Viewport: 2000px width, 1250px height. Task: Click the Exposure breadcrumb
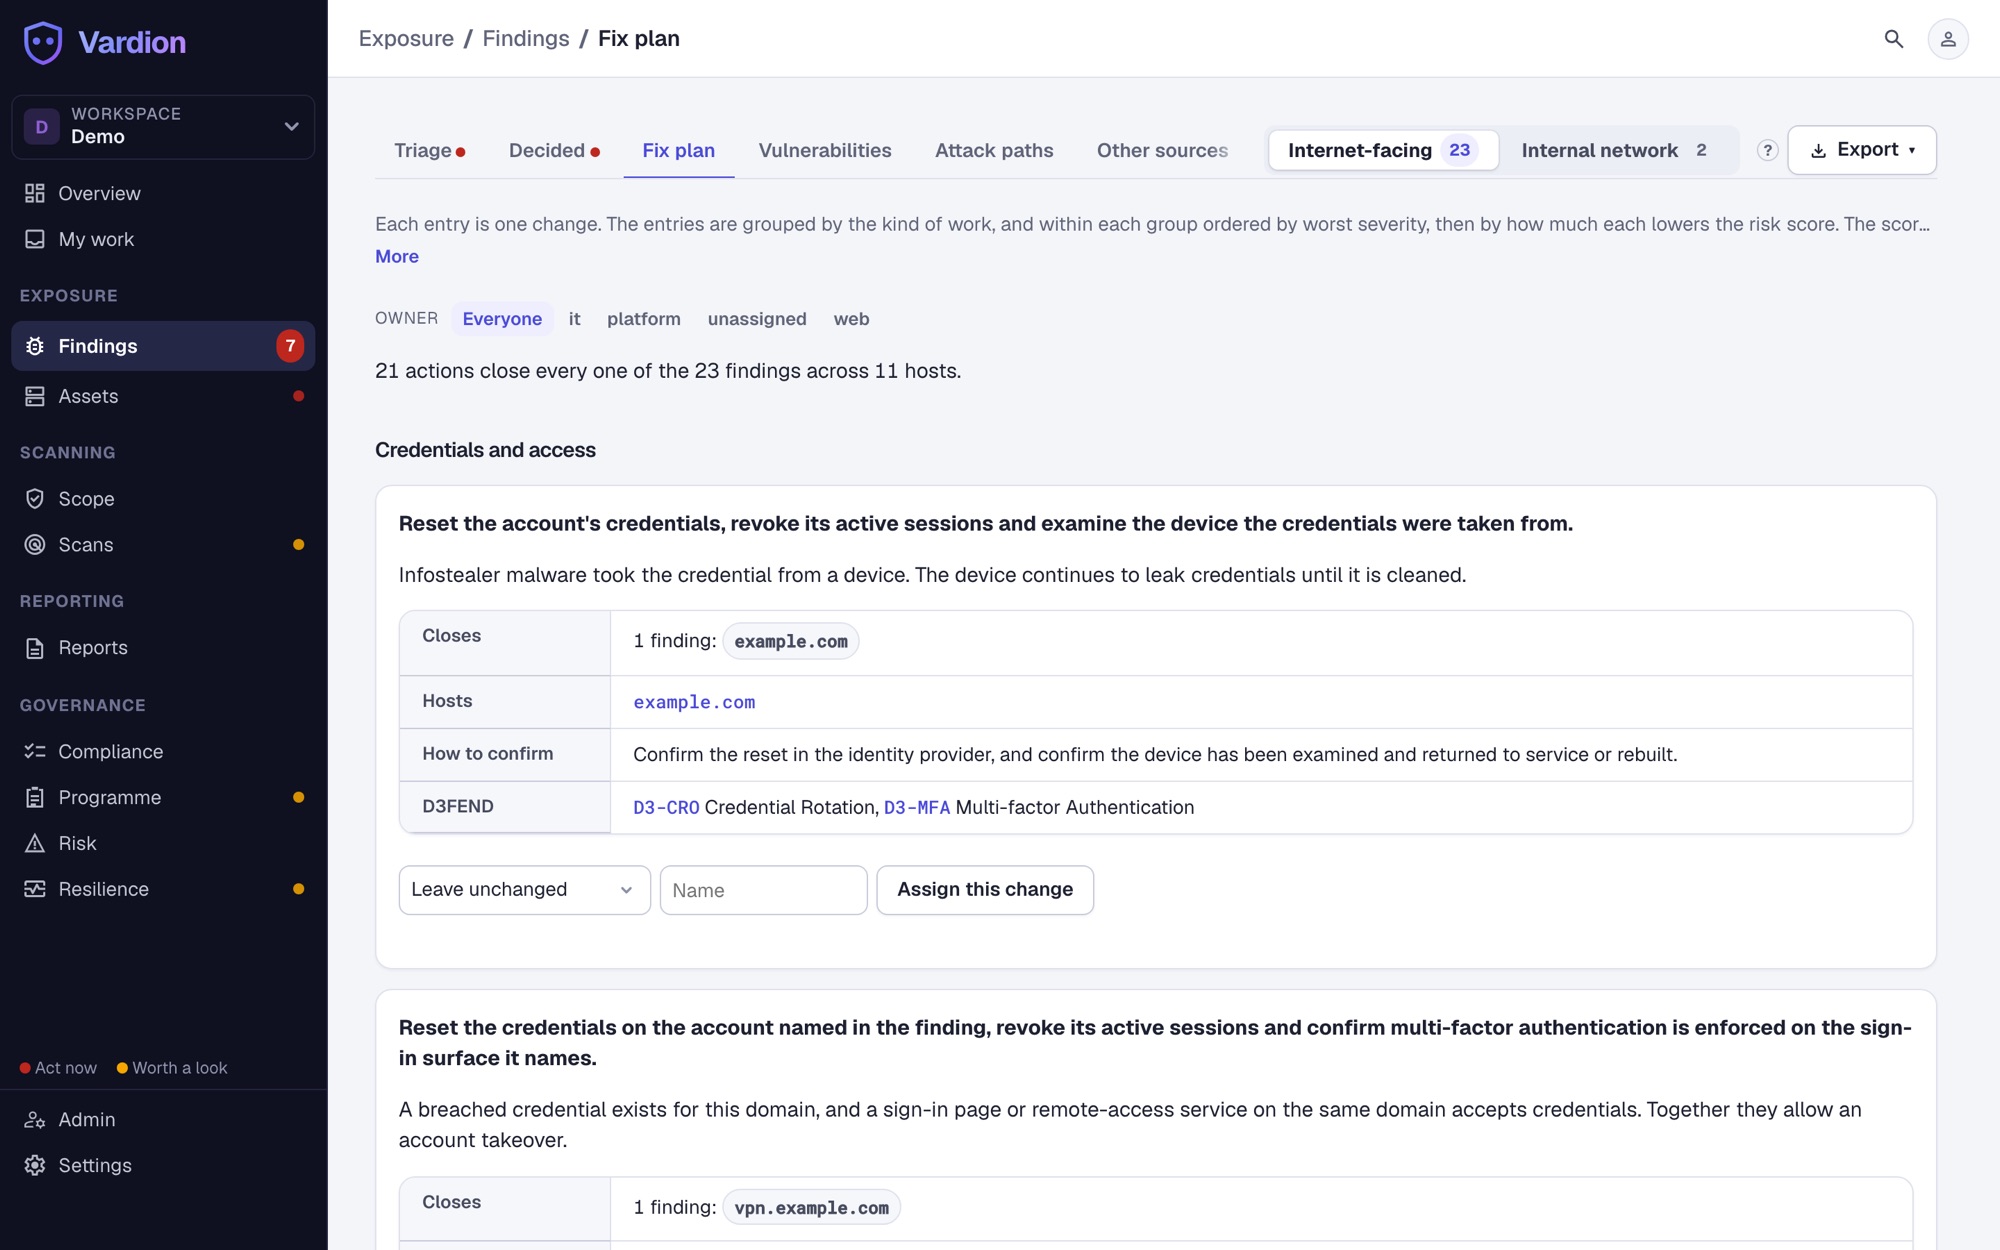click(406, 38)
